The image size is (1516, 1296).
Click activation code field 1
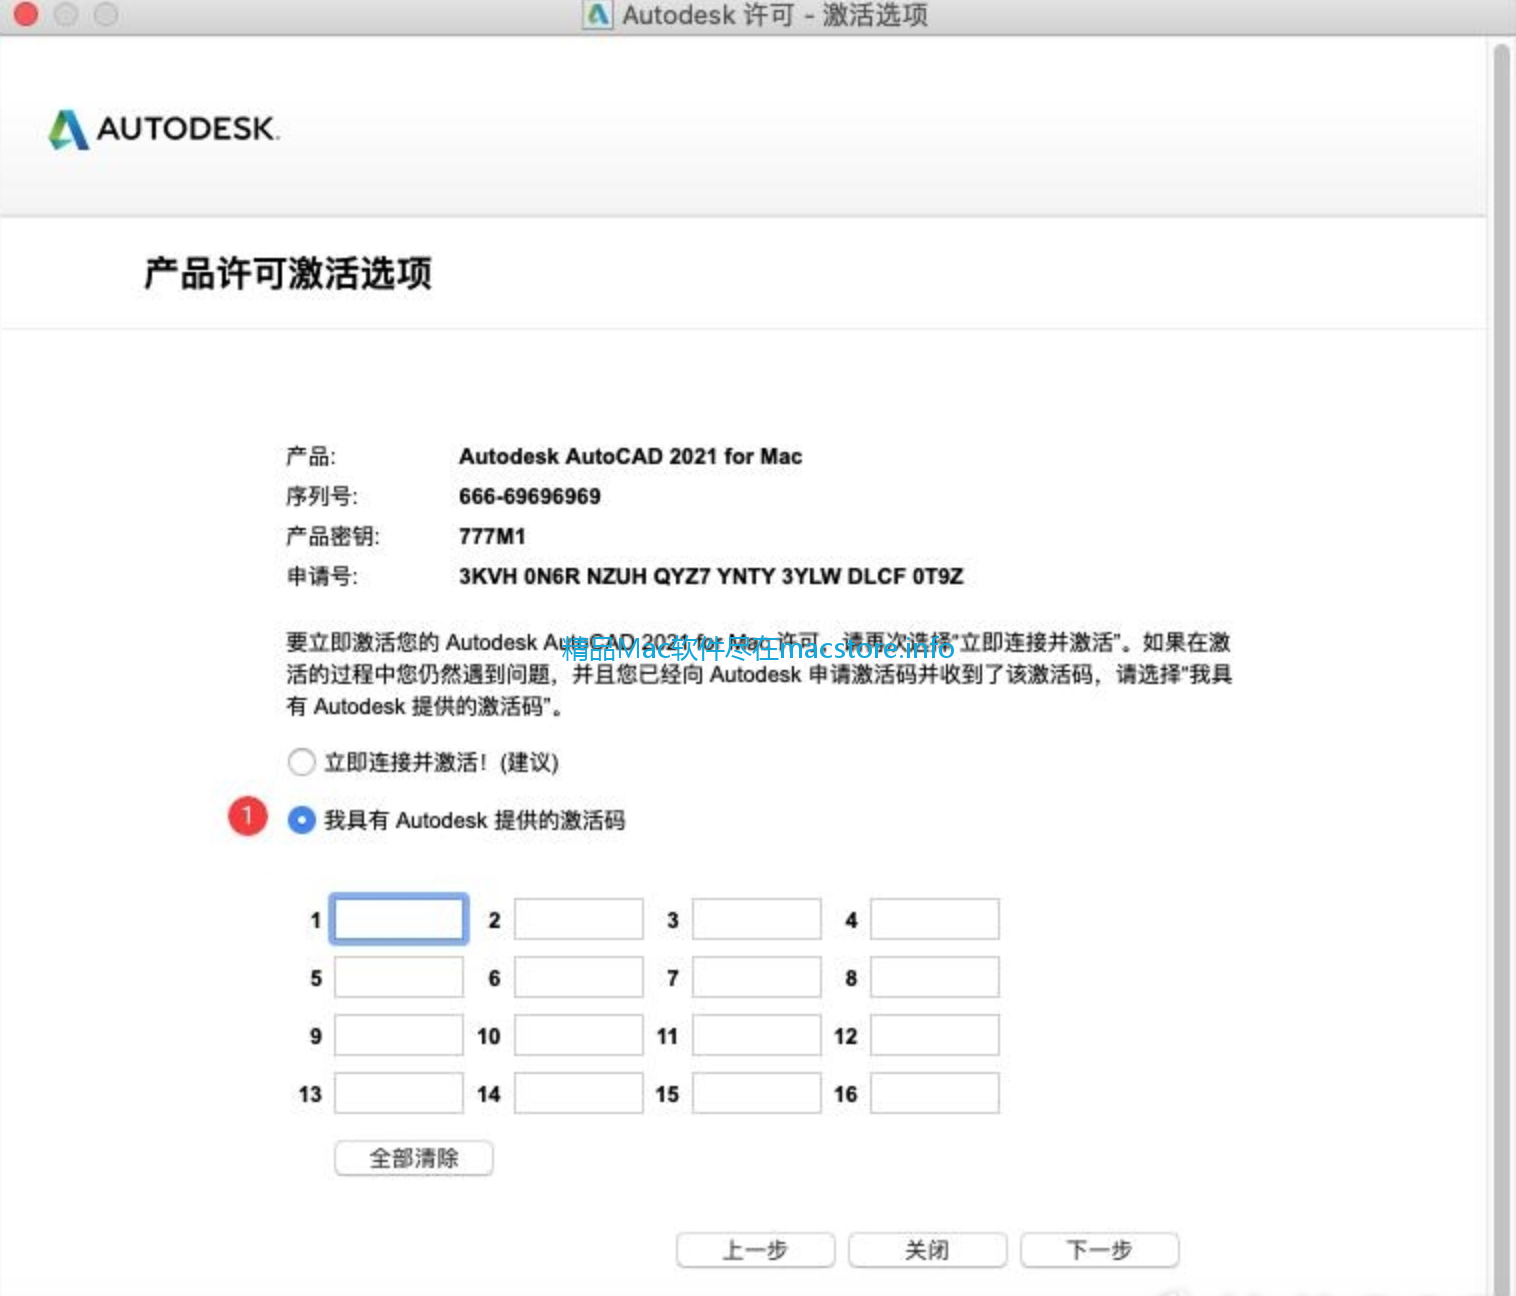[x=399, y=919]
